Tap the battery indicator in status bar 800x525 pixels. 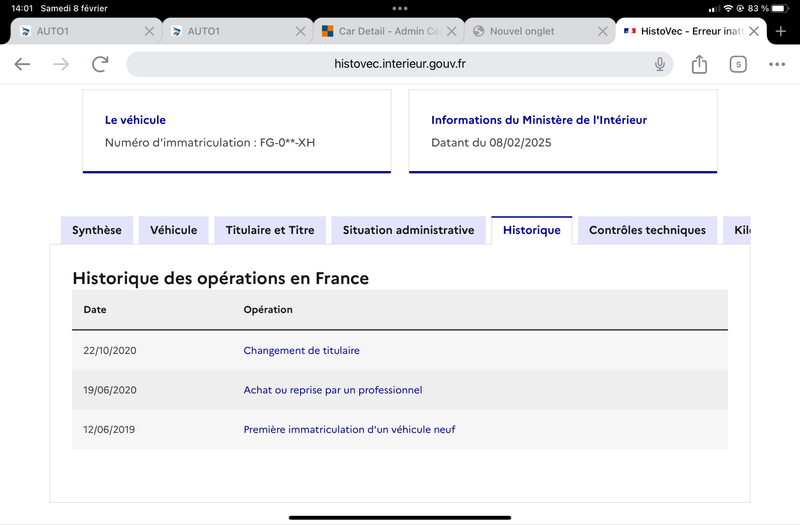coord(780,9)
